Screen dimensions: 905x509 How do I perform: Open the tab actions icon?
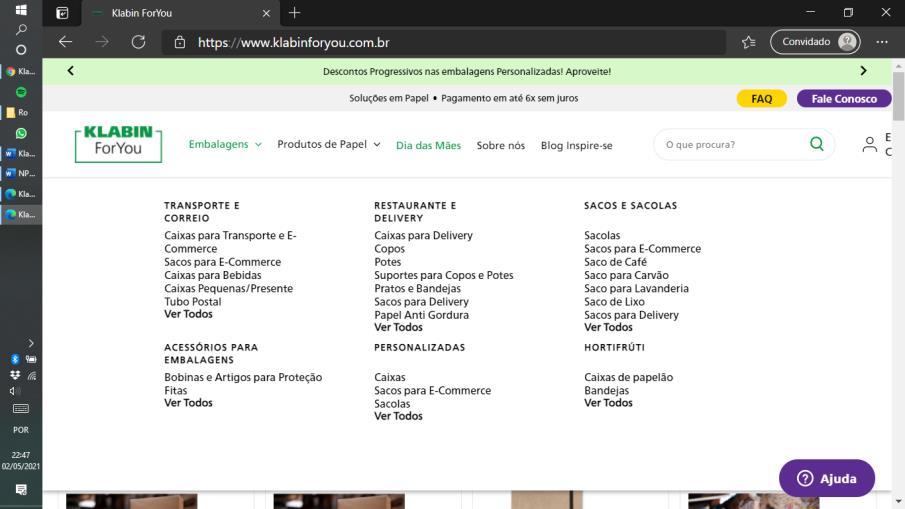[62, 13]
